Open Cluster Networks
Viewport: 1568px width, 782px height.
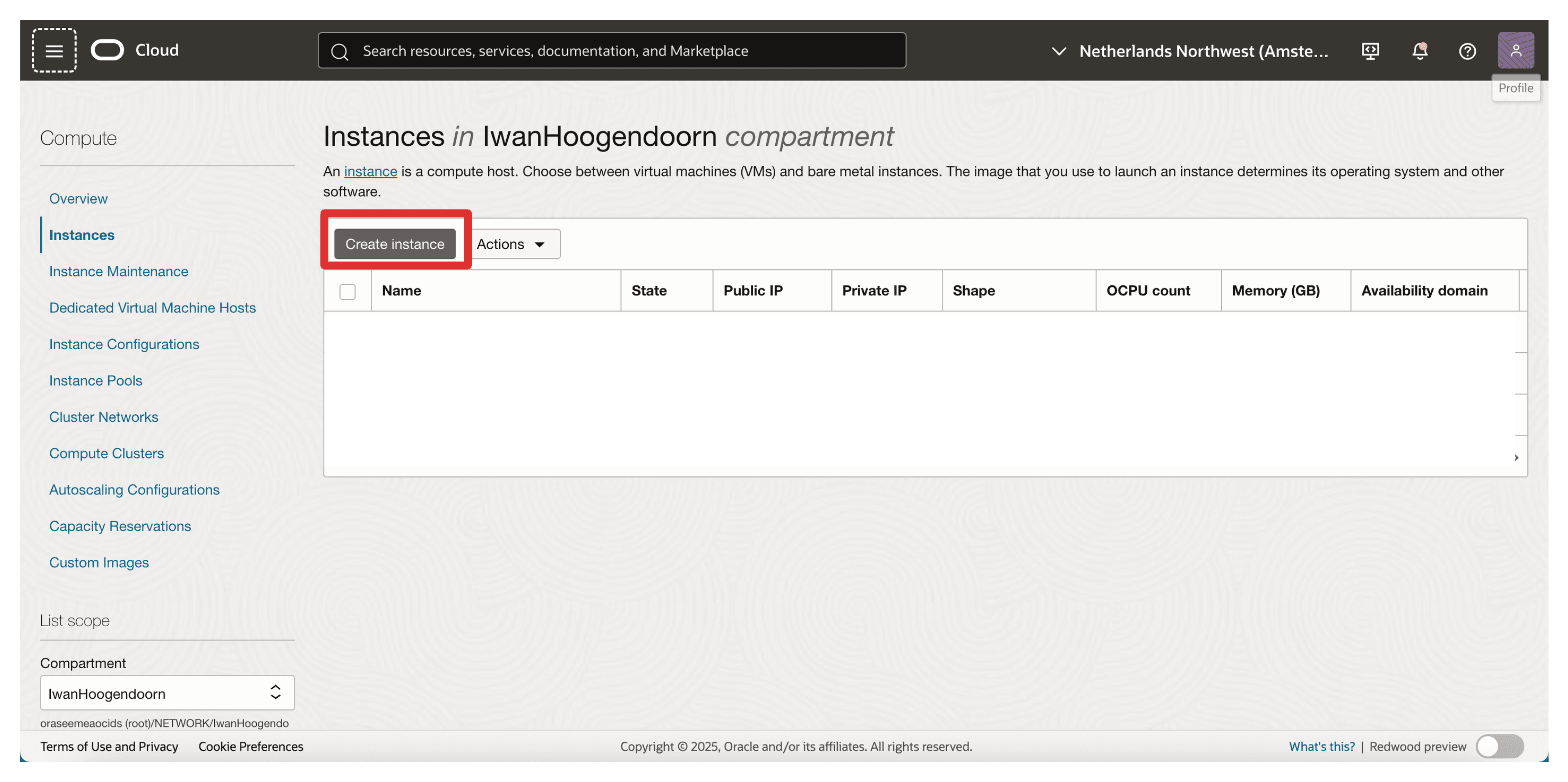(x=104, y=417)
